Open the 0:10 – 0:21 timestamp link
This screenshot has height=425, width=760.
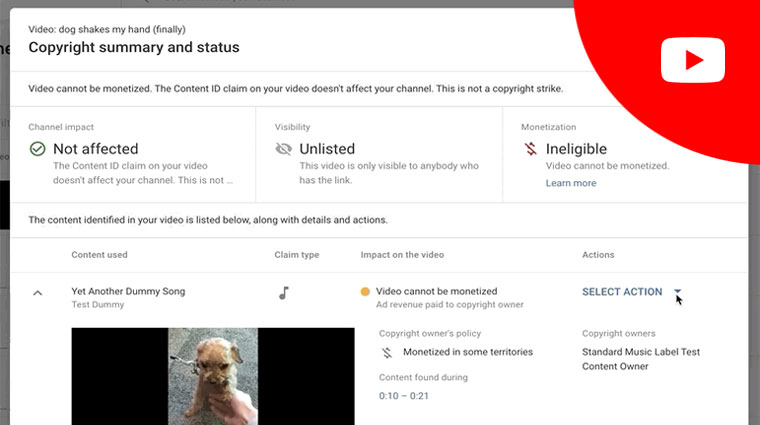(403, 396)
